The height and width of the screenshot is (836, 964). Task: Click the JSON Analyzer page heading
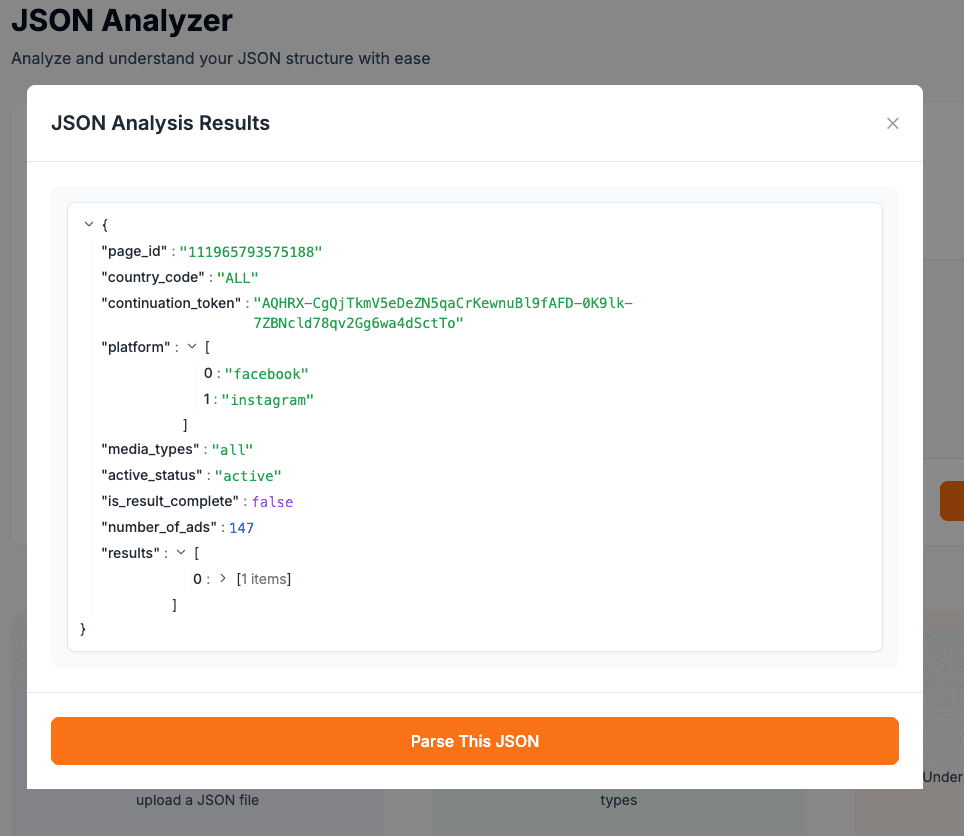123,21
